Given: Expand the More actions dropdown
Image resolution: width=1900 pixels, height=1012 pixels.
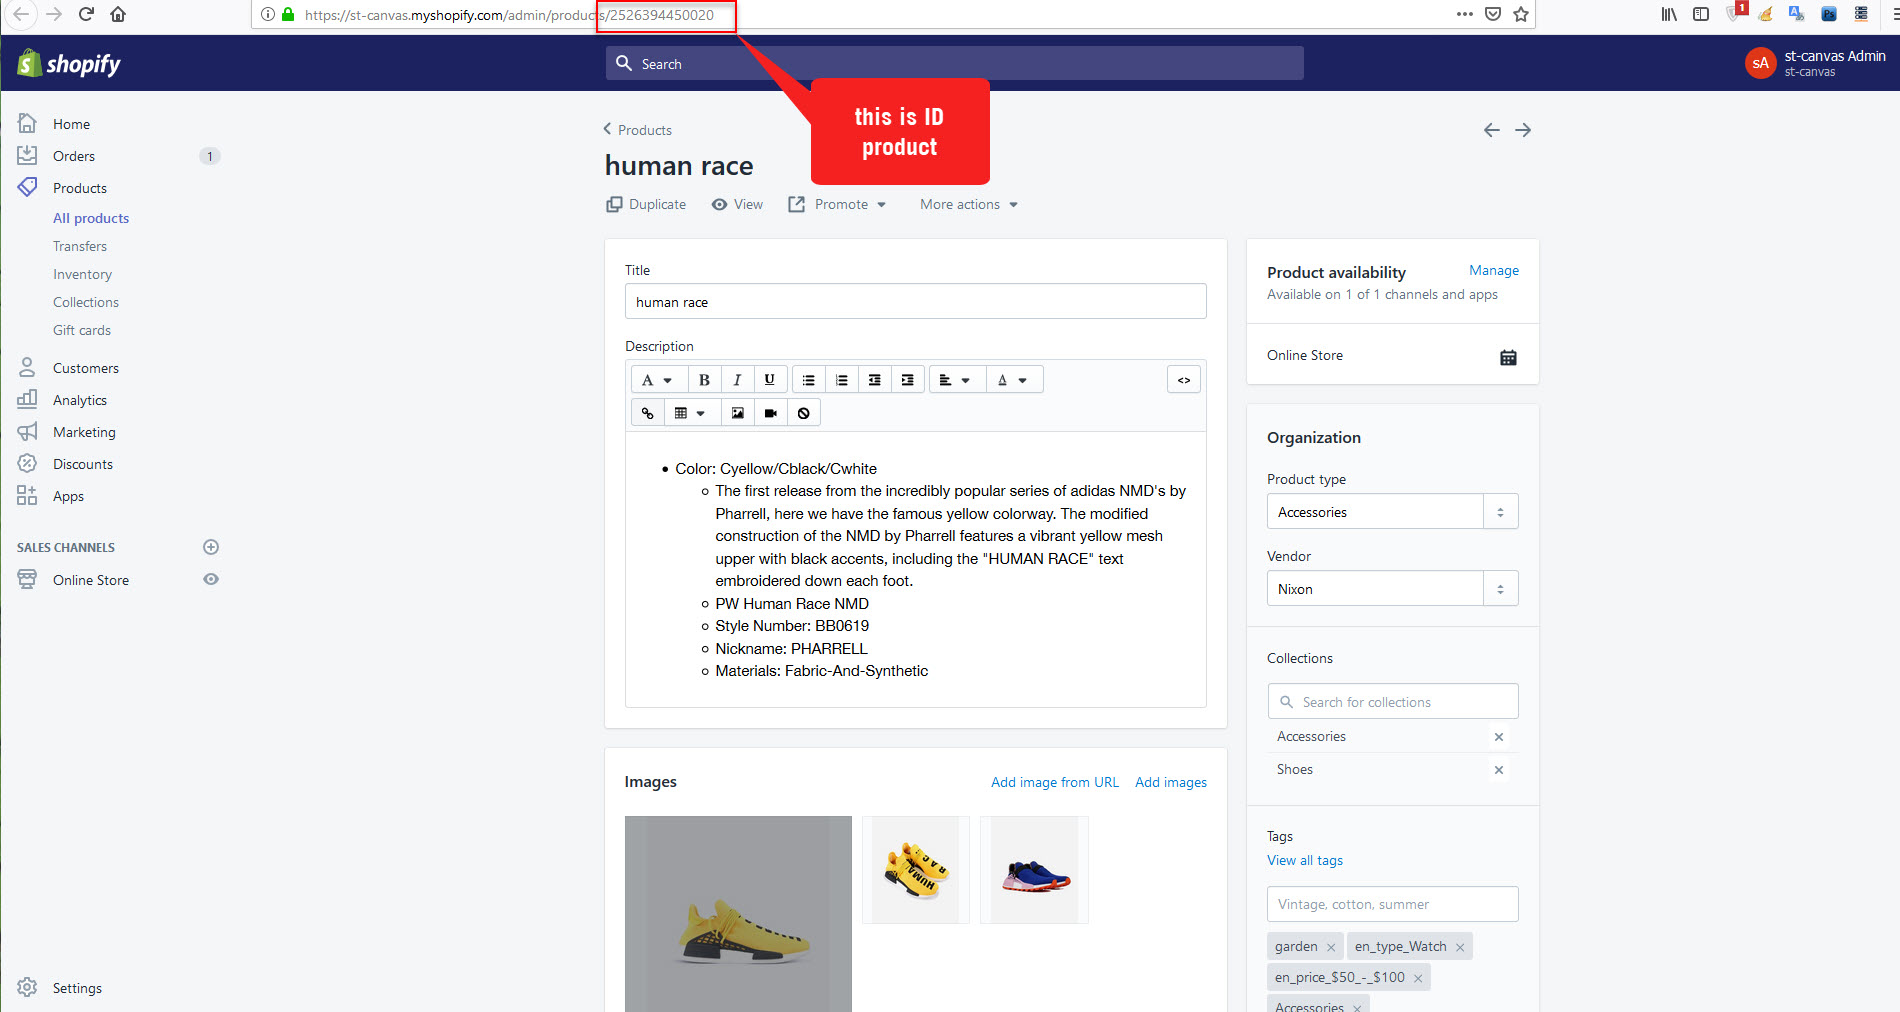Looking at the screenshot, I should [x=969, y=204].
